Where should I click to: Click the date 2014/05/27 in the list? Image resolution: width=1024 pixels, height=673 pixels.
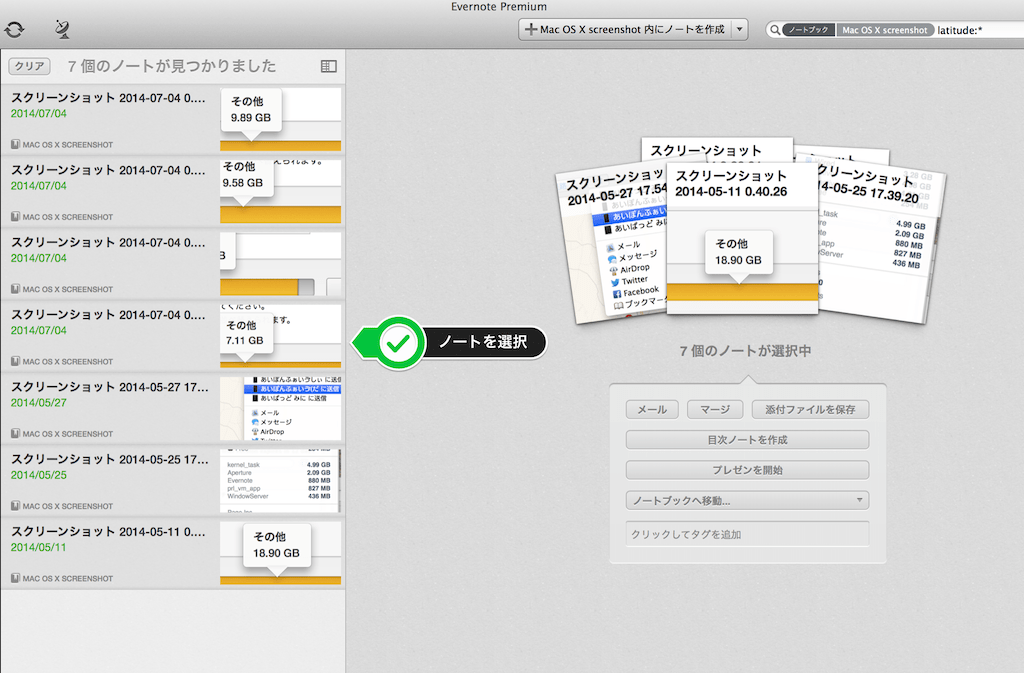click(x=39, y=403)
